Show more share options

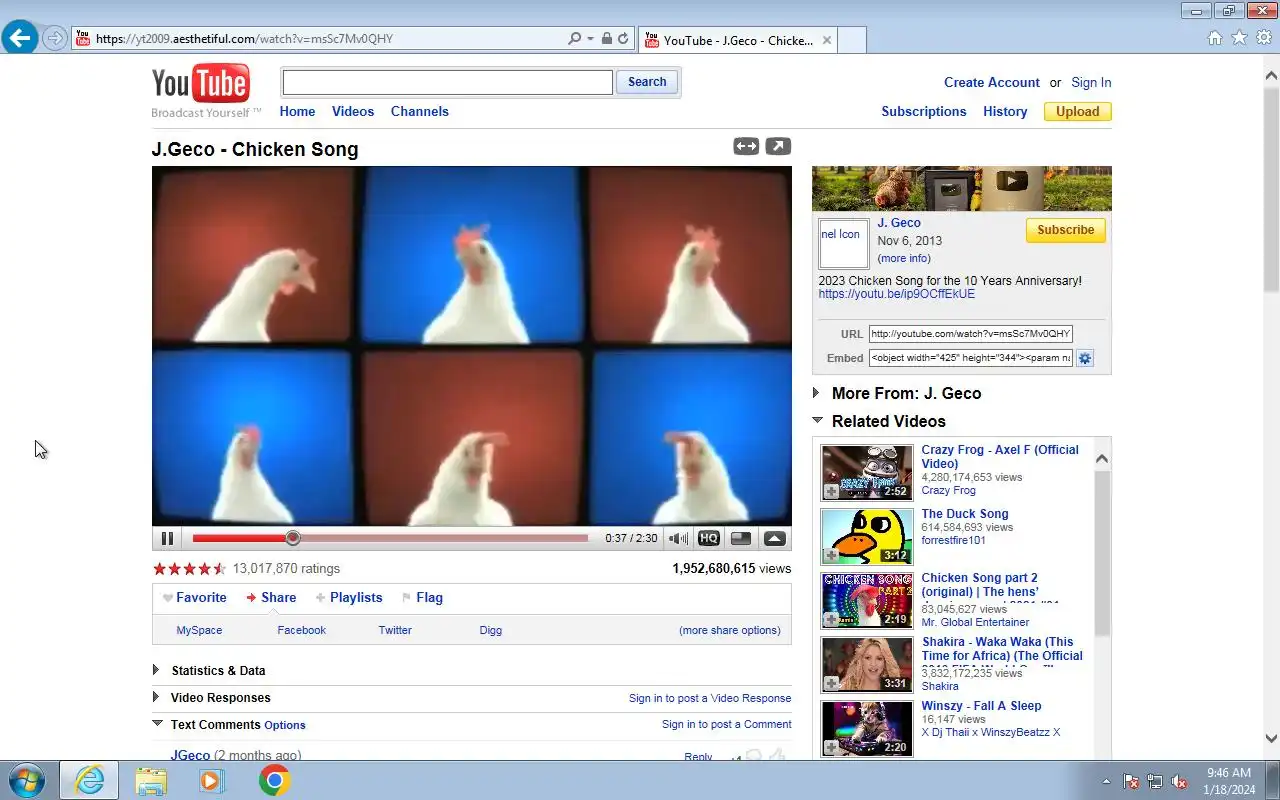click(730, 630)
